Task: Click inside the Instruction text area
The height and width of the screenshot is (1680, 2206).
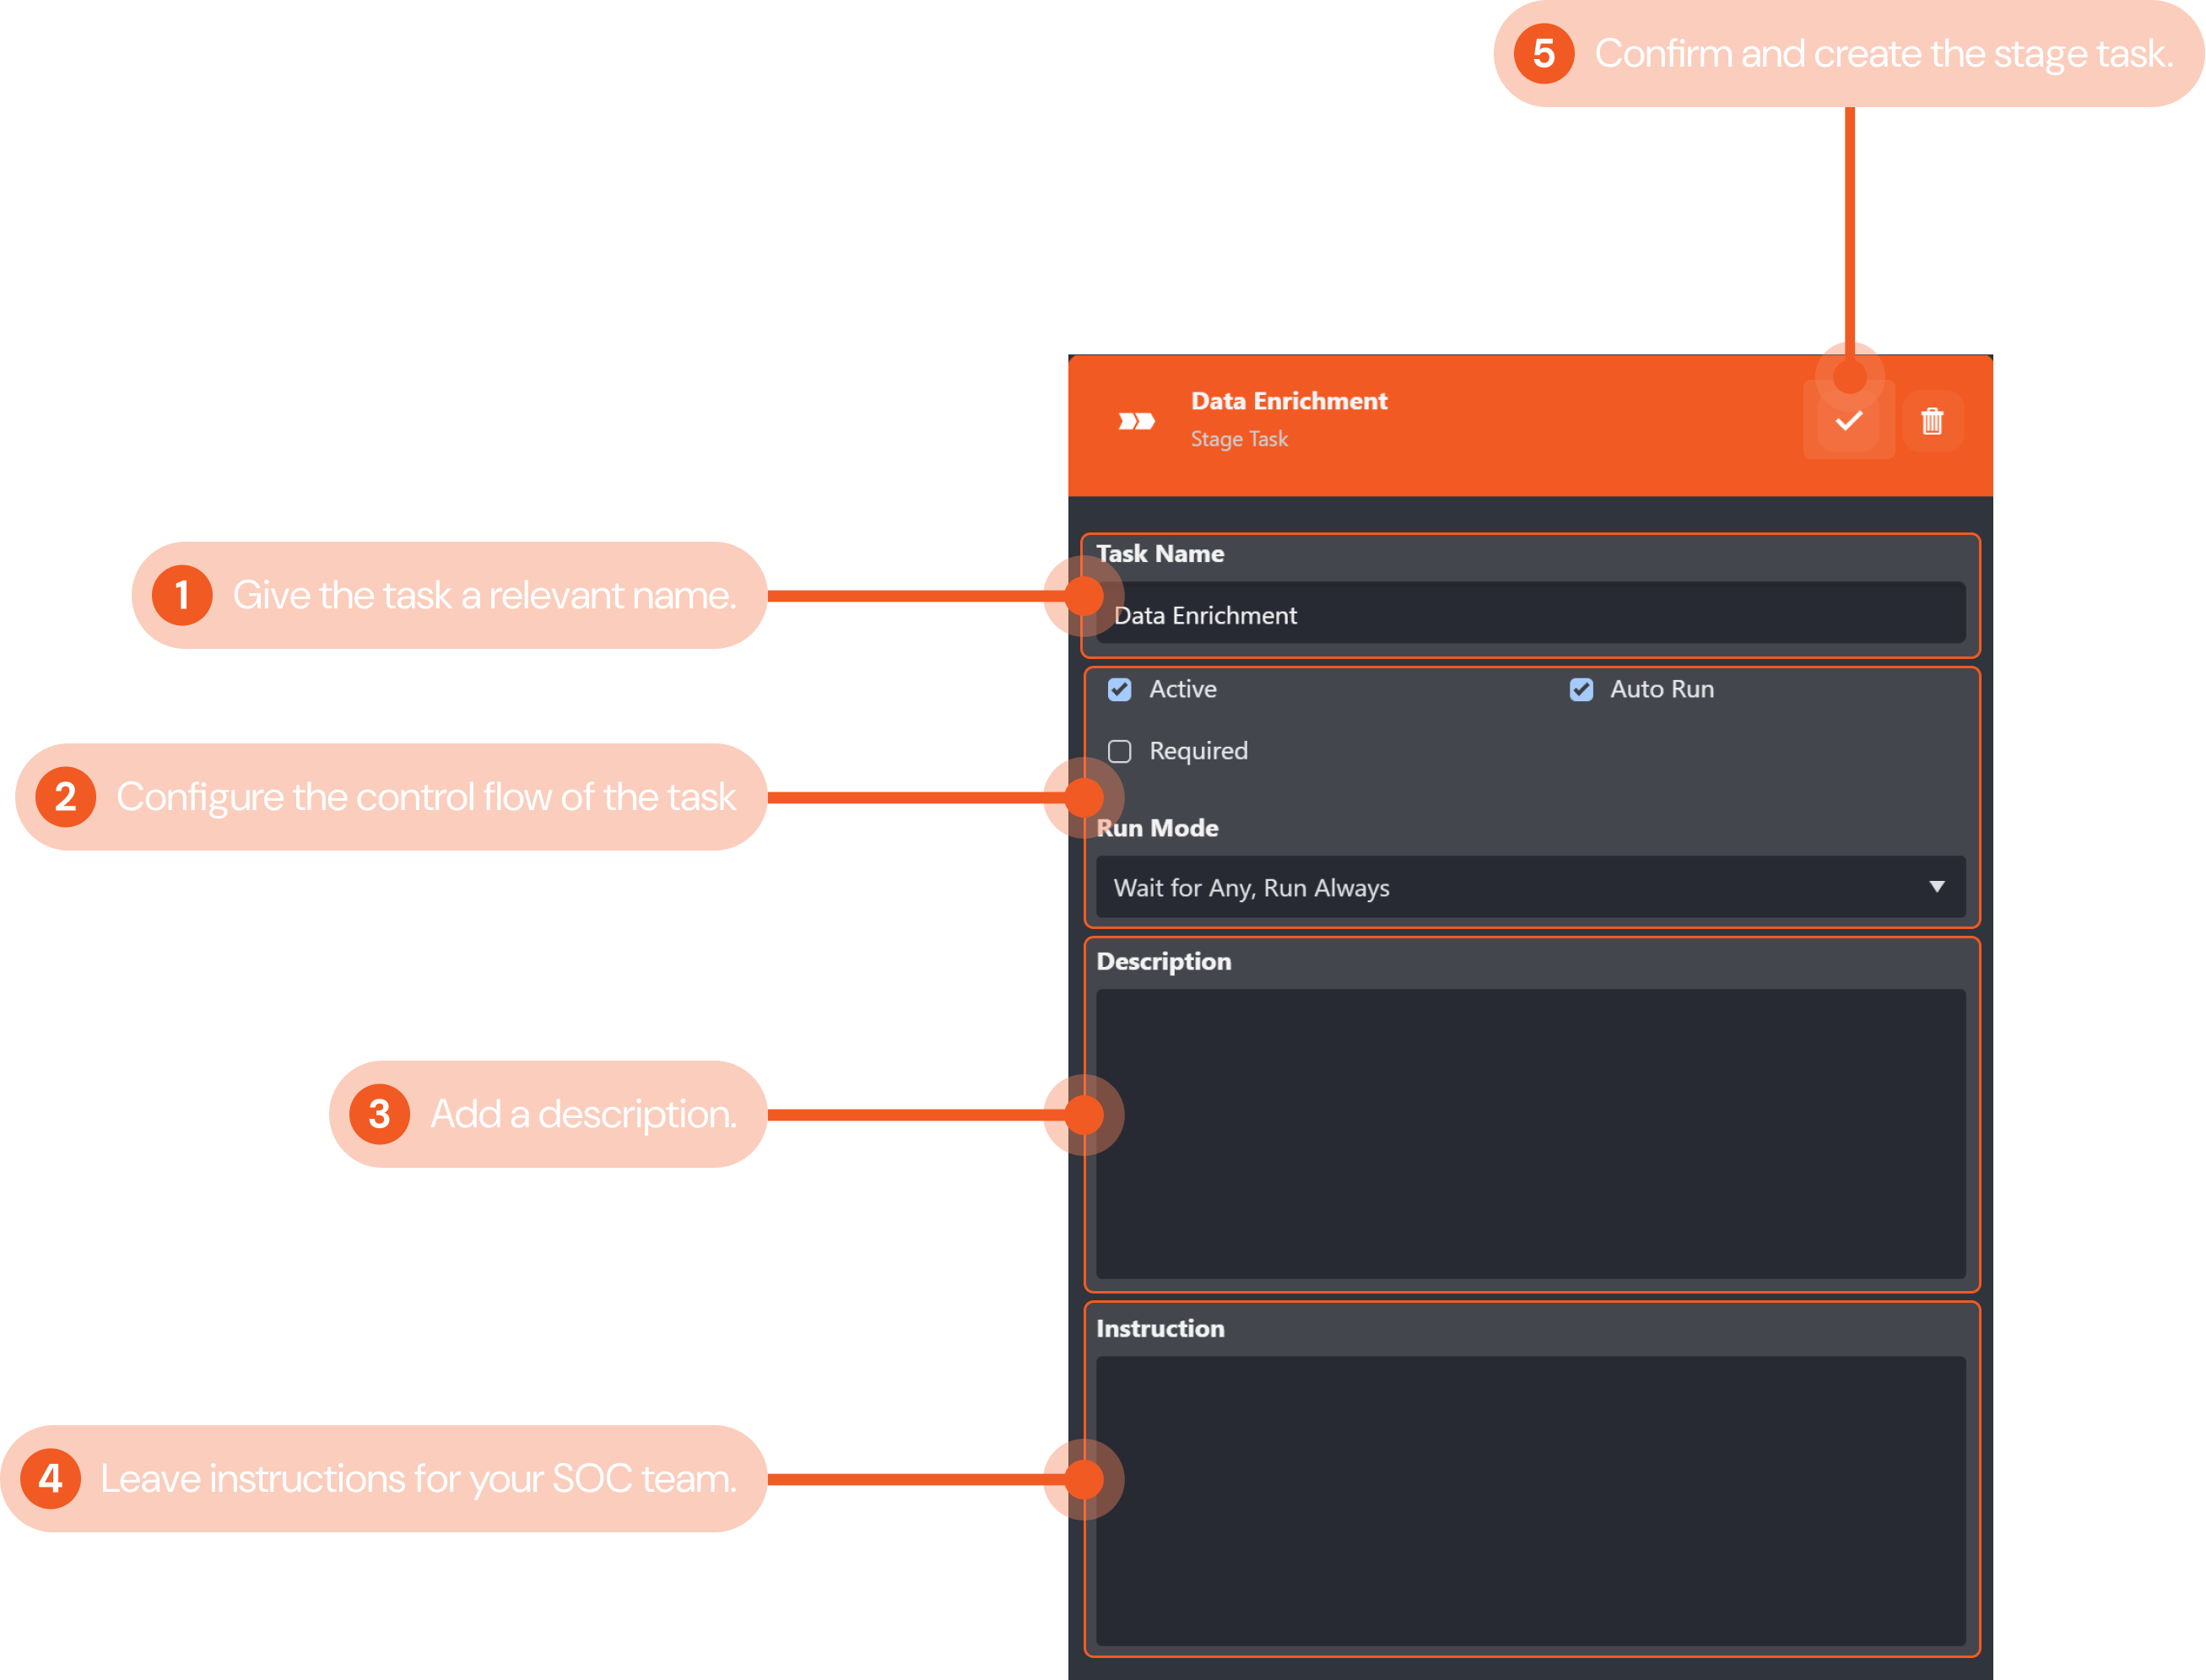Action: coord(1530,1500)
